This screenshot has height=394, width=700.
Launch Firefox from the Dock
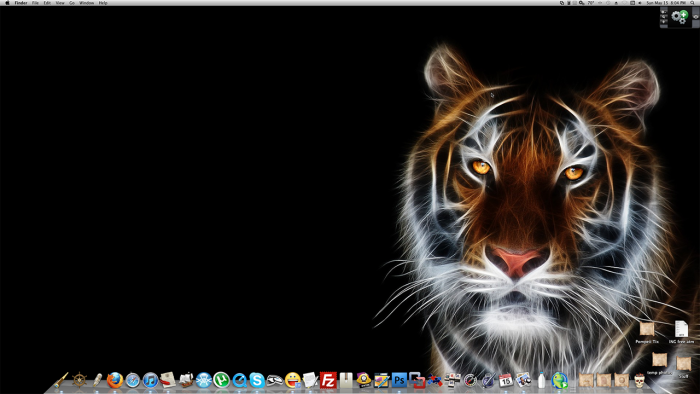click(115, 380)
